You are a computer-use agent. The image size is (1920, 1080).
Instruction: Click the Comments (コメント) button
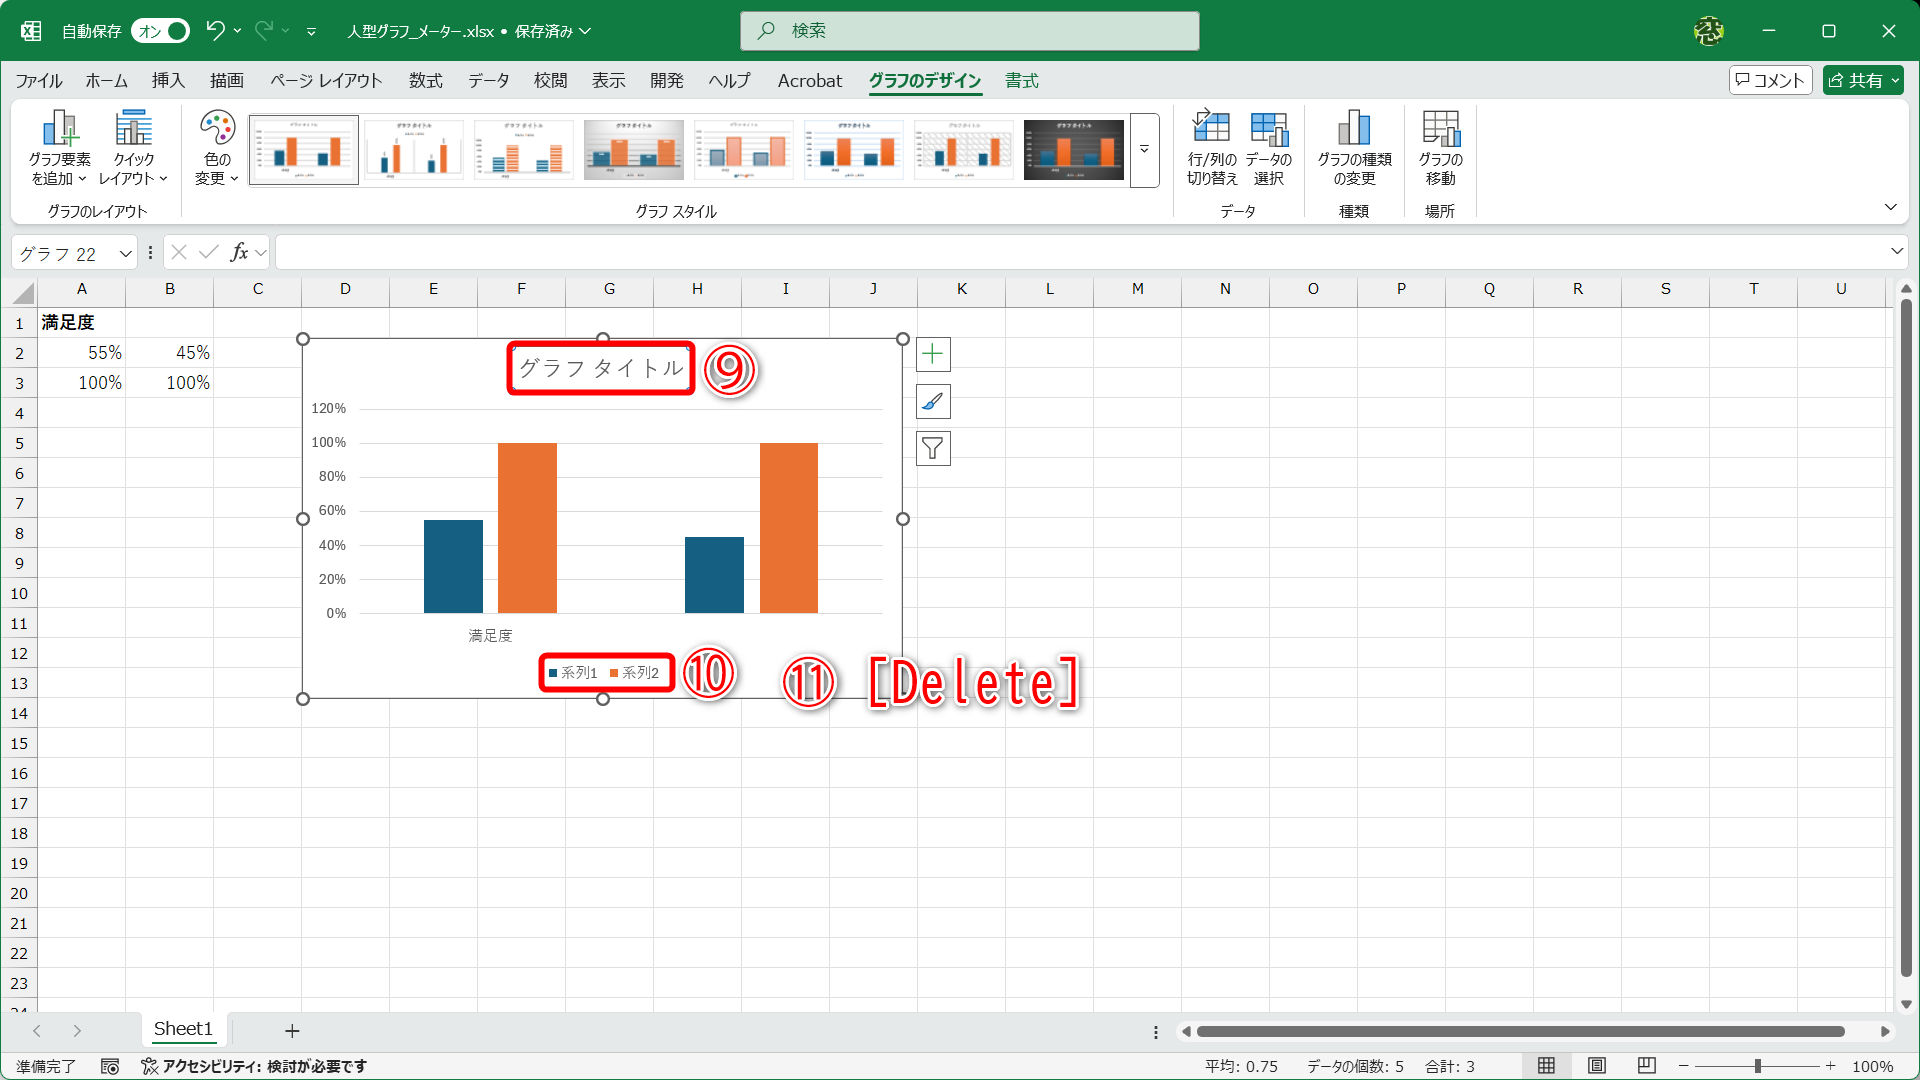tap(1770, 81)
